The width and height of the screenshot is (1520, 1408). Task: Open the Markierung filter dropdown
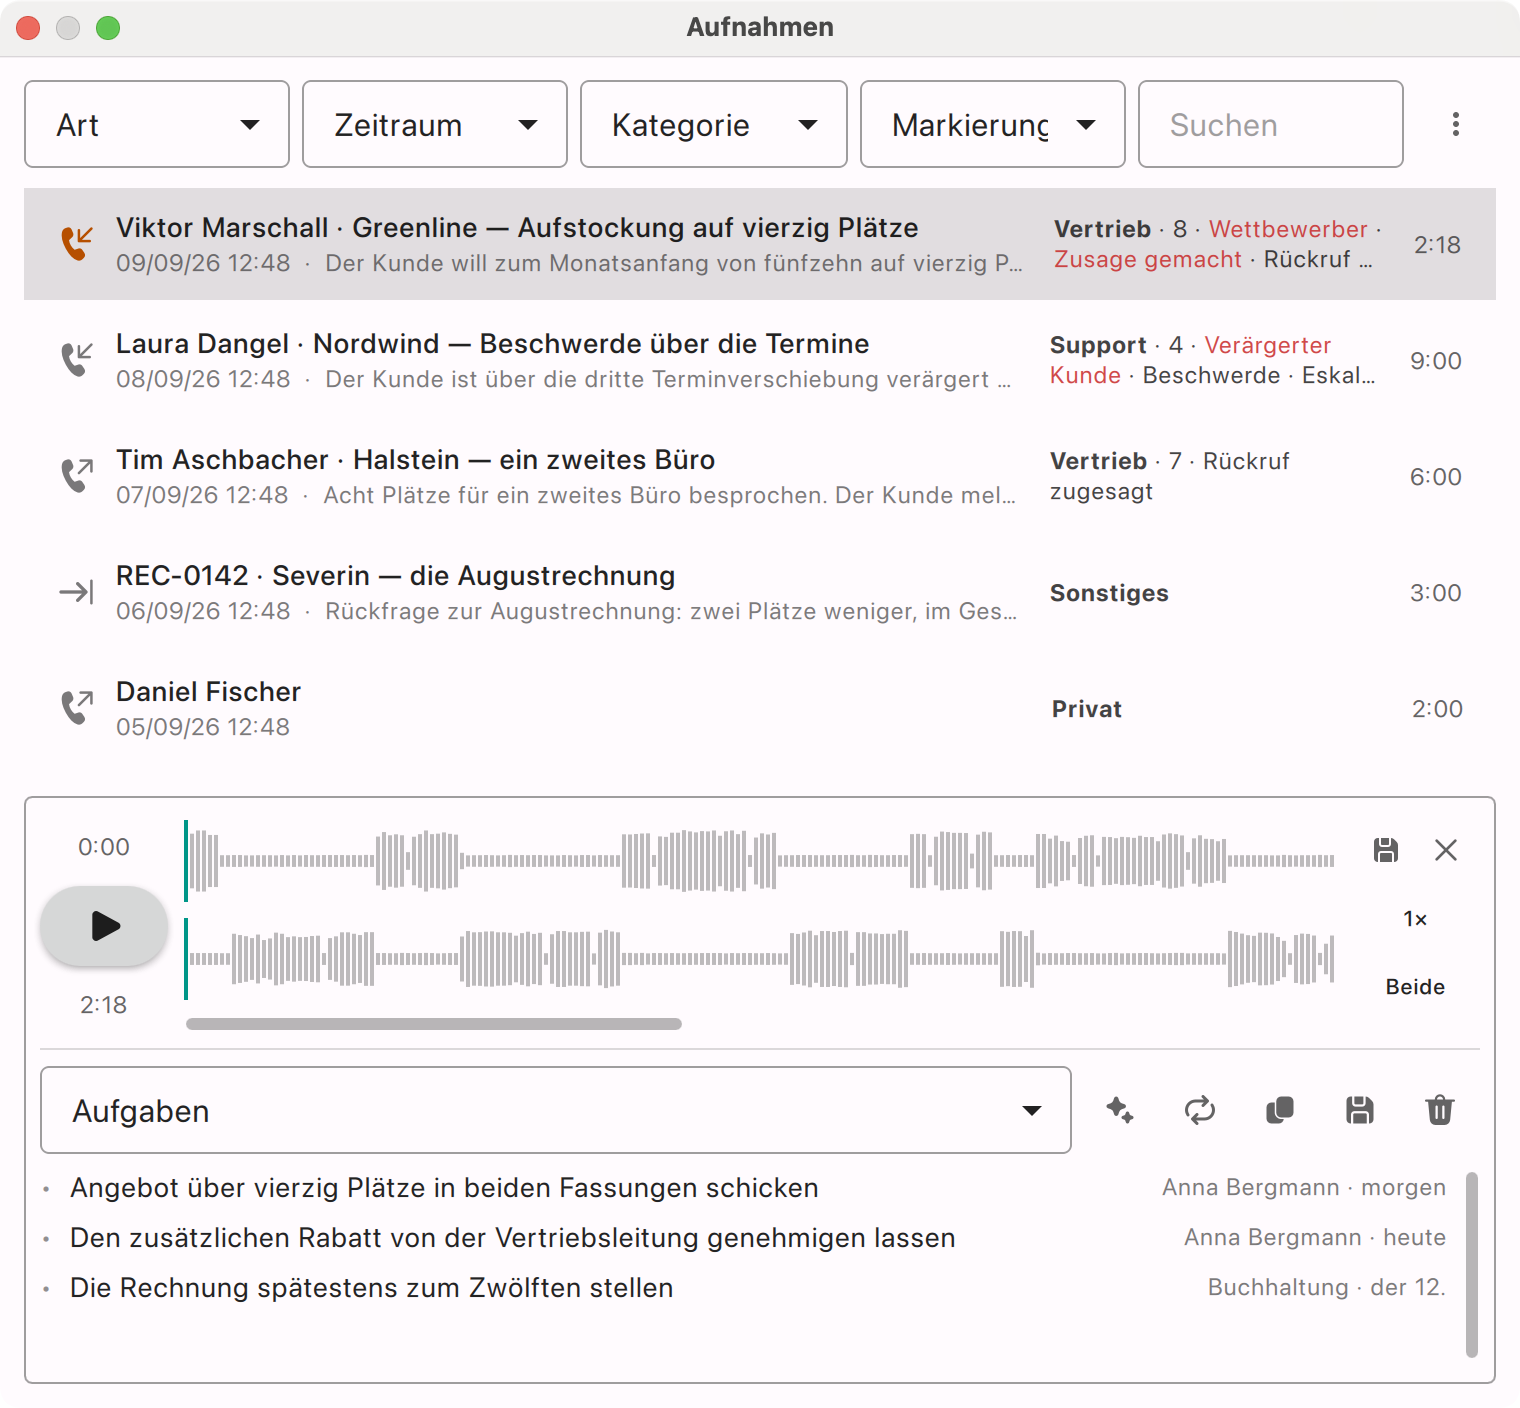[993, 124]
